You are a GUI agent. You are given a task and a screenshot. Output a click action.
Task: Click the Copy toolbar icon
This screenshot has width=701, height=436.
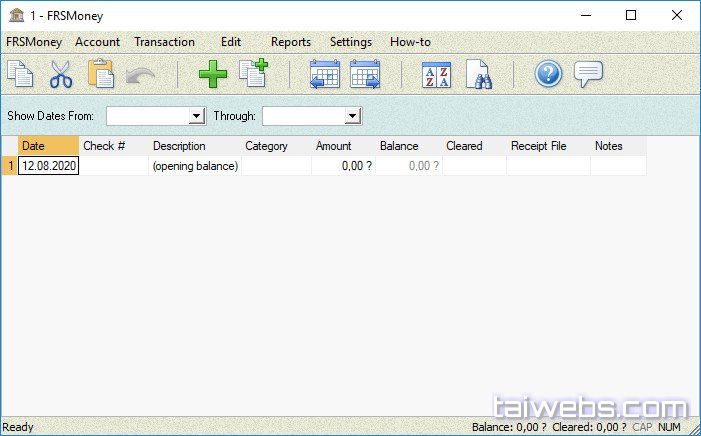tap(20, 75)
